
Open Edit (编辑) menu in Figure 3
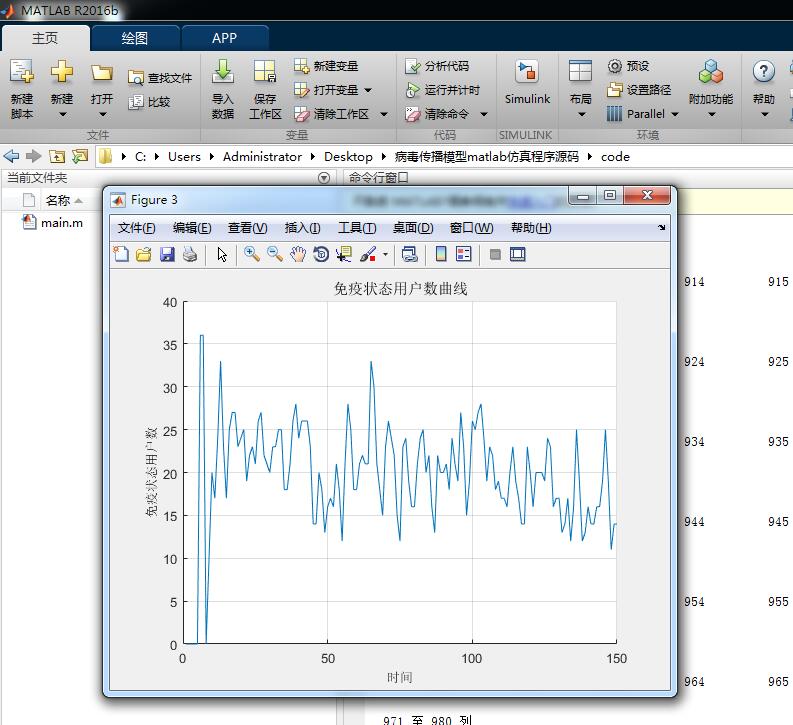pos(192,228)
